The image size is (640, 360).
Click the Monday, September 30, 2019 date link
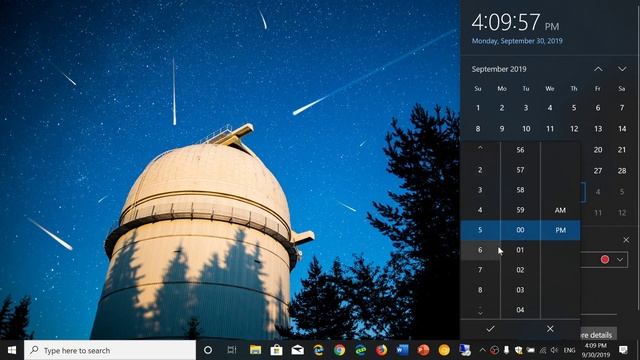[517, 41]
